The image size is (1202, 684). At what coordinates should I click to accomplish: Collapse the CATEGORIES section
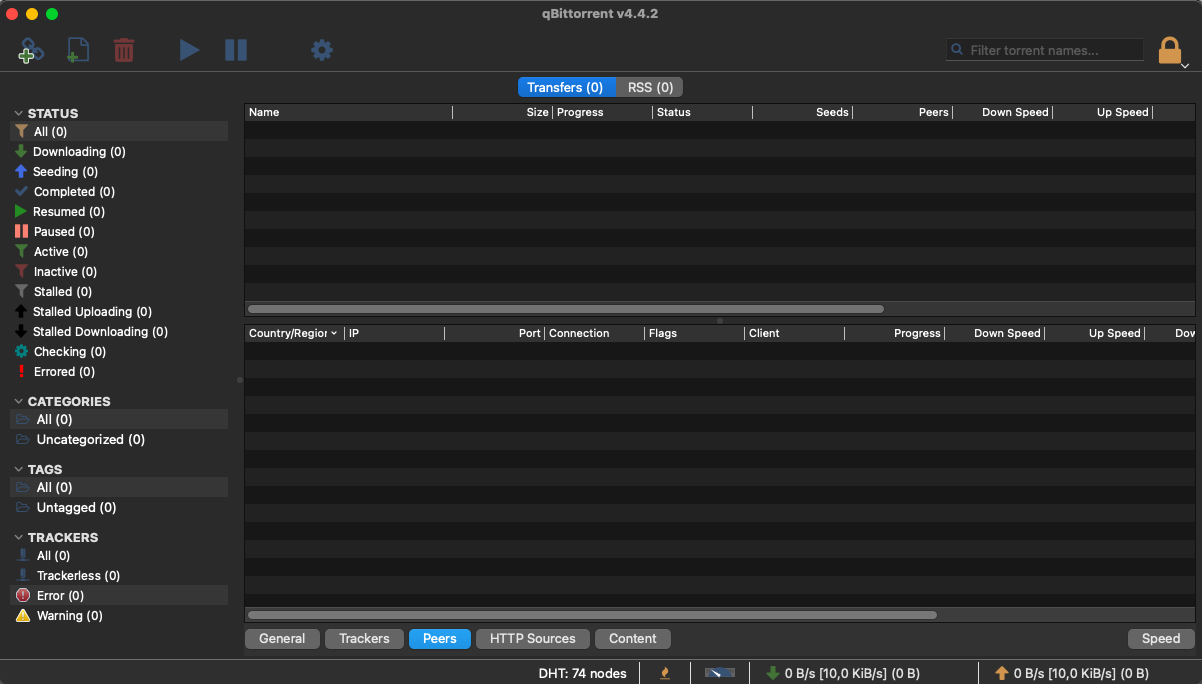(18, 401)
